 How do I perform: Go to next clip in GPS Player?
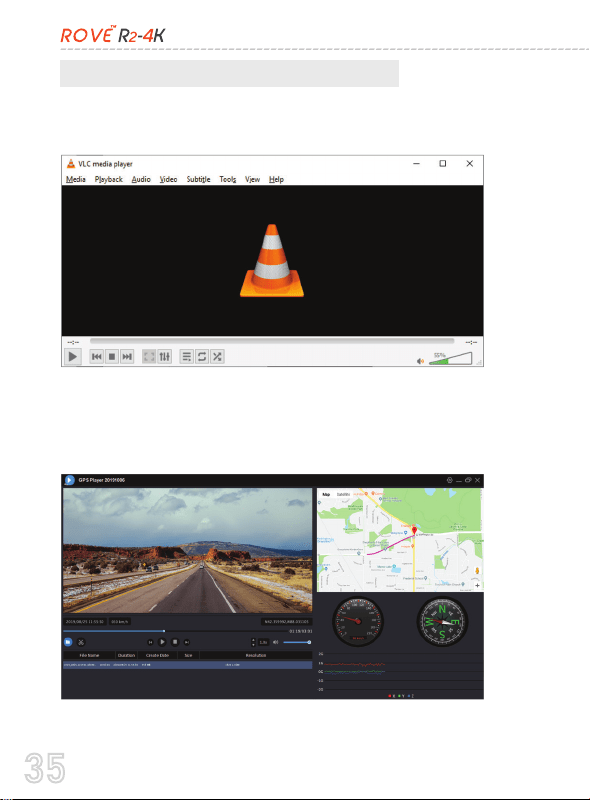pyautogui.click(x=187, y=642)
